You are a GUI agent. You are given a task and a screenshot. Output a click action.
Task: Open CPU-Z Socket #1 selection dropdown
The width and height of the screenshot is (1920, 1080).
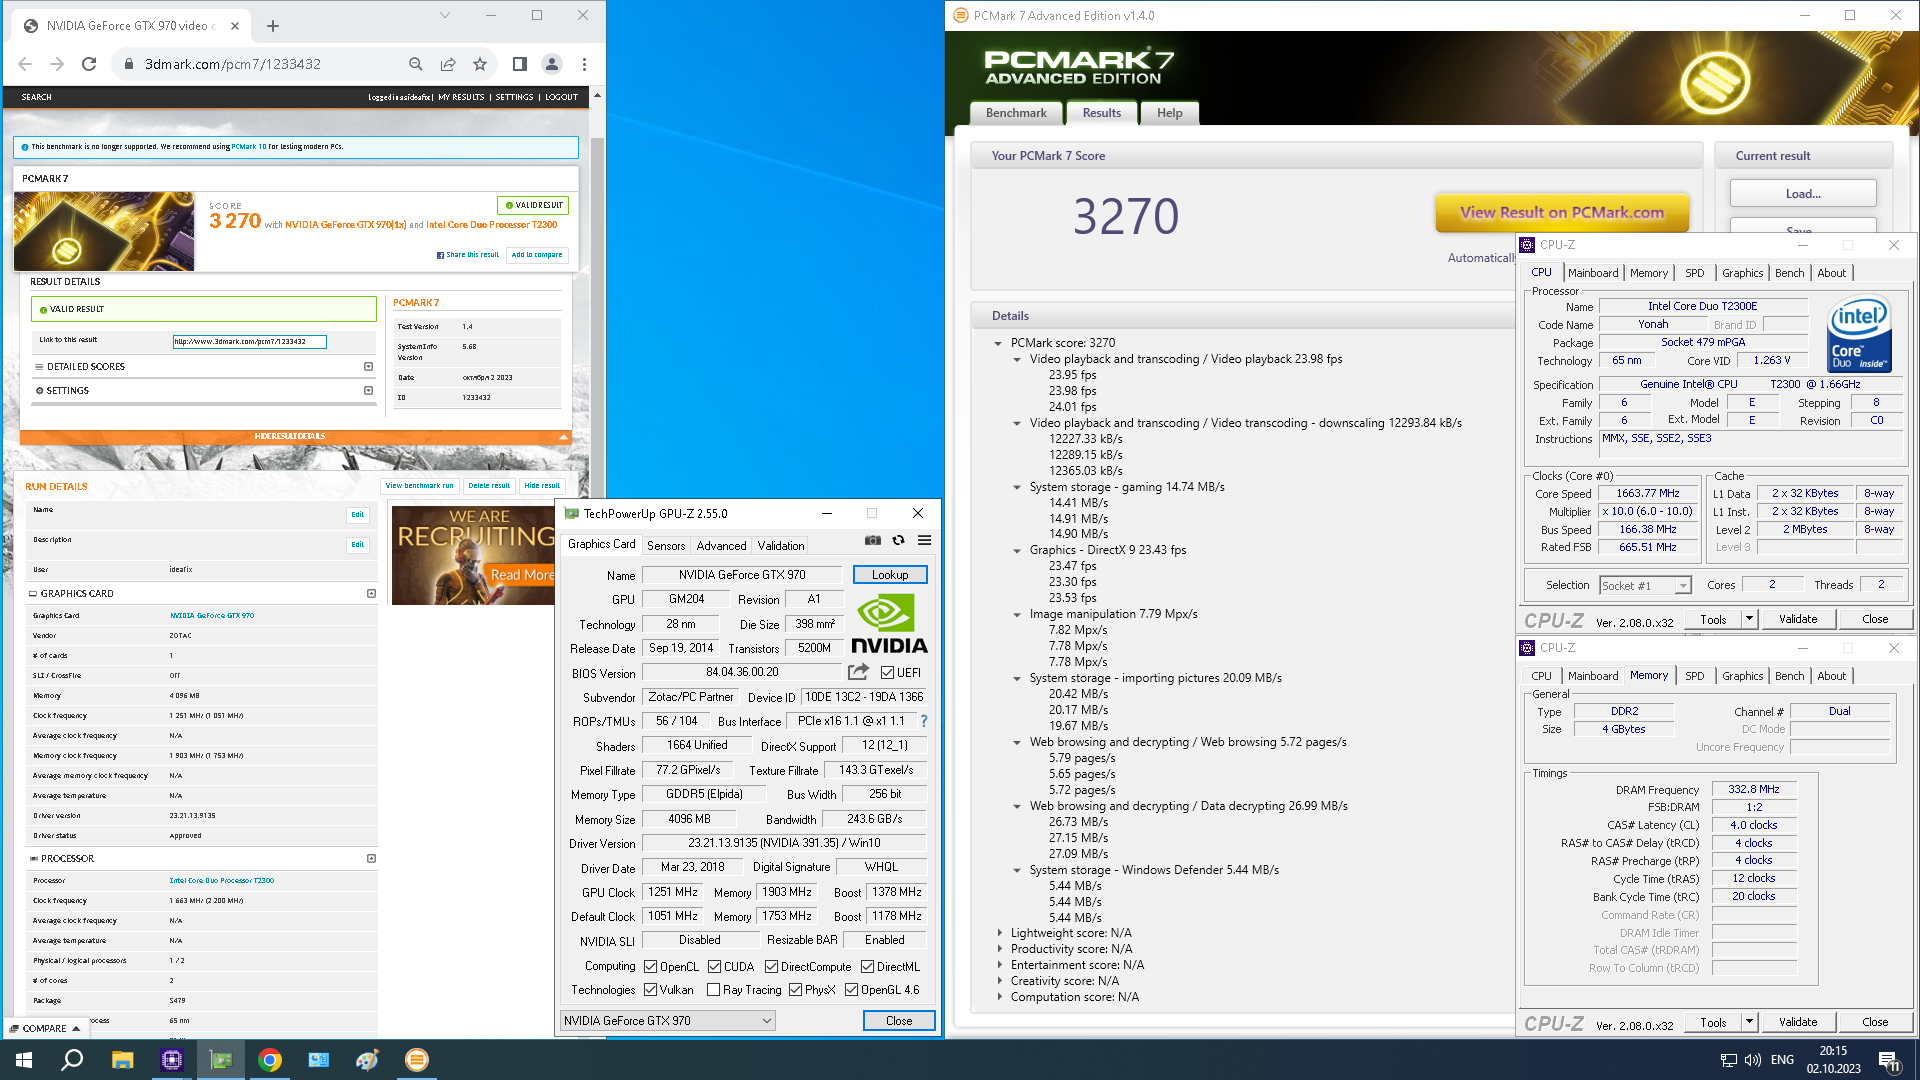pos(1645,586)
